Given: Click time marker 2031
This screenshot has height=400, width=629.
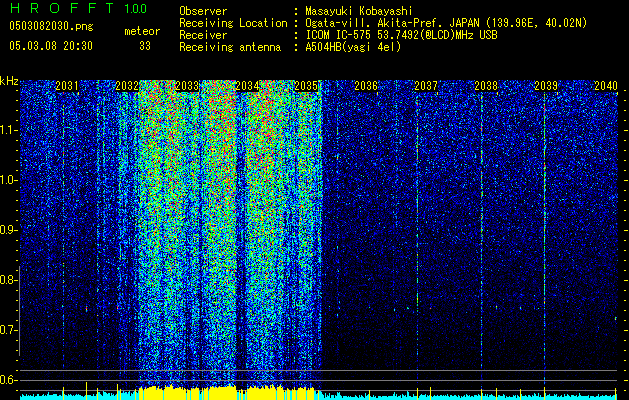Looking at the screenshot, I should point(67,86).
